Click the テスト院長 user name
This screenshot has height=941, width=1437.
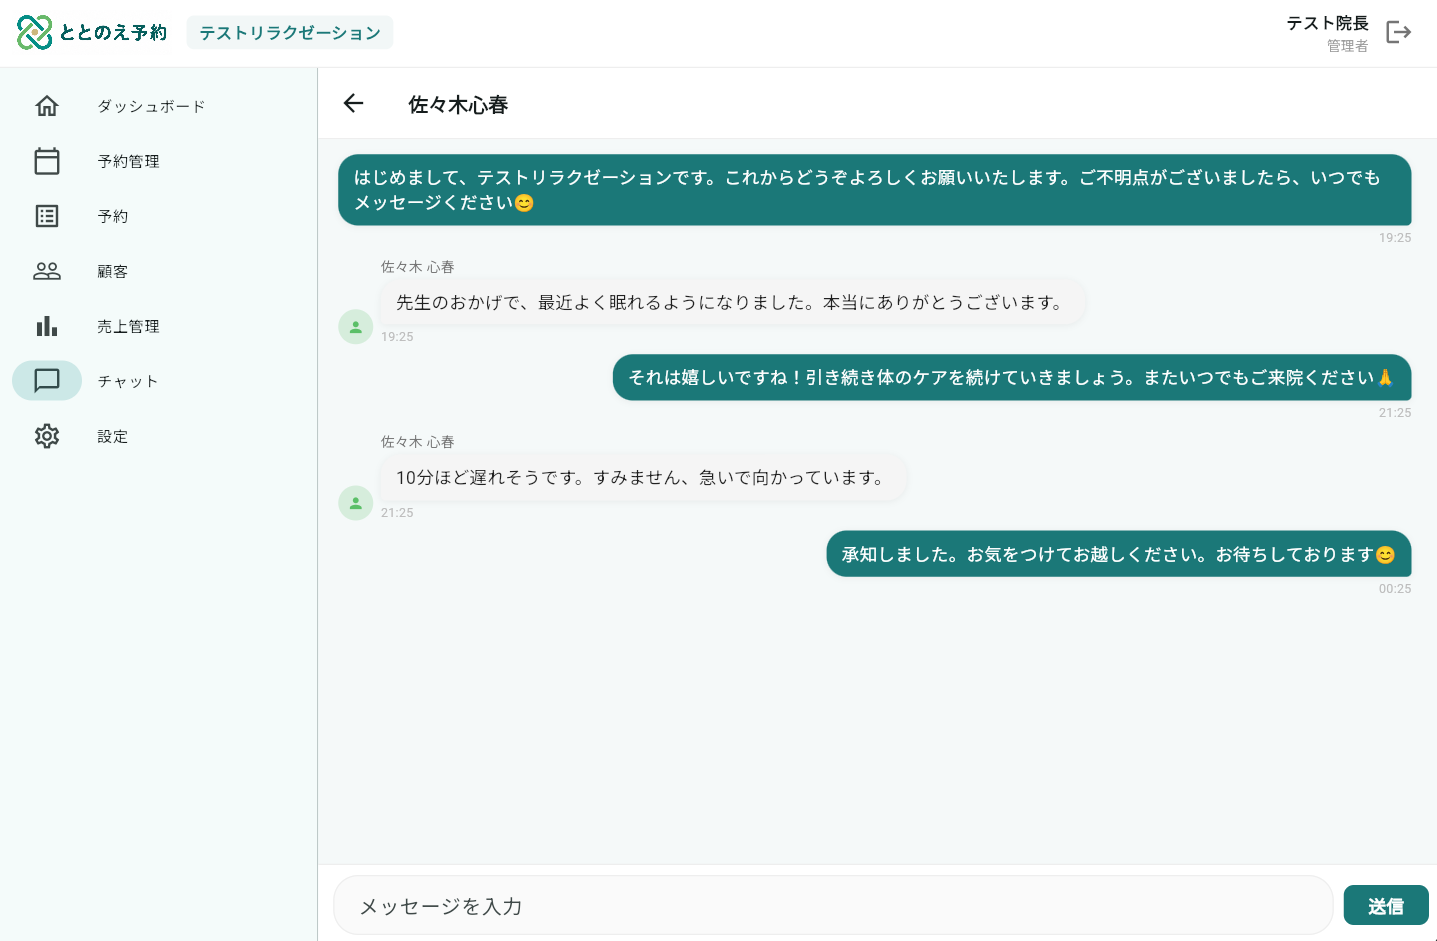pyautogui.click(x=1327, y=23)
